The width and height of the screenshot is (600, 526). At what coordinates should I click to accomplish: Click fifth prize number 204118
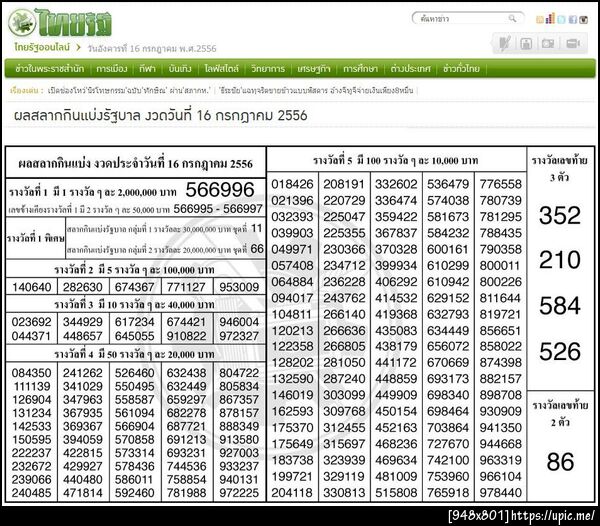[292, 493]
